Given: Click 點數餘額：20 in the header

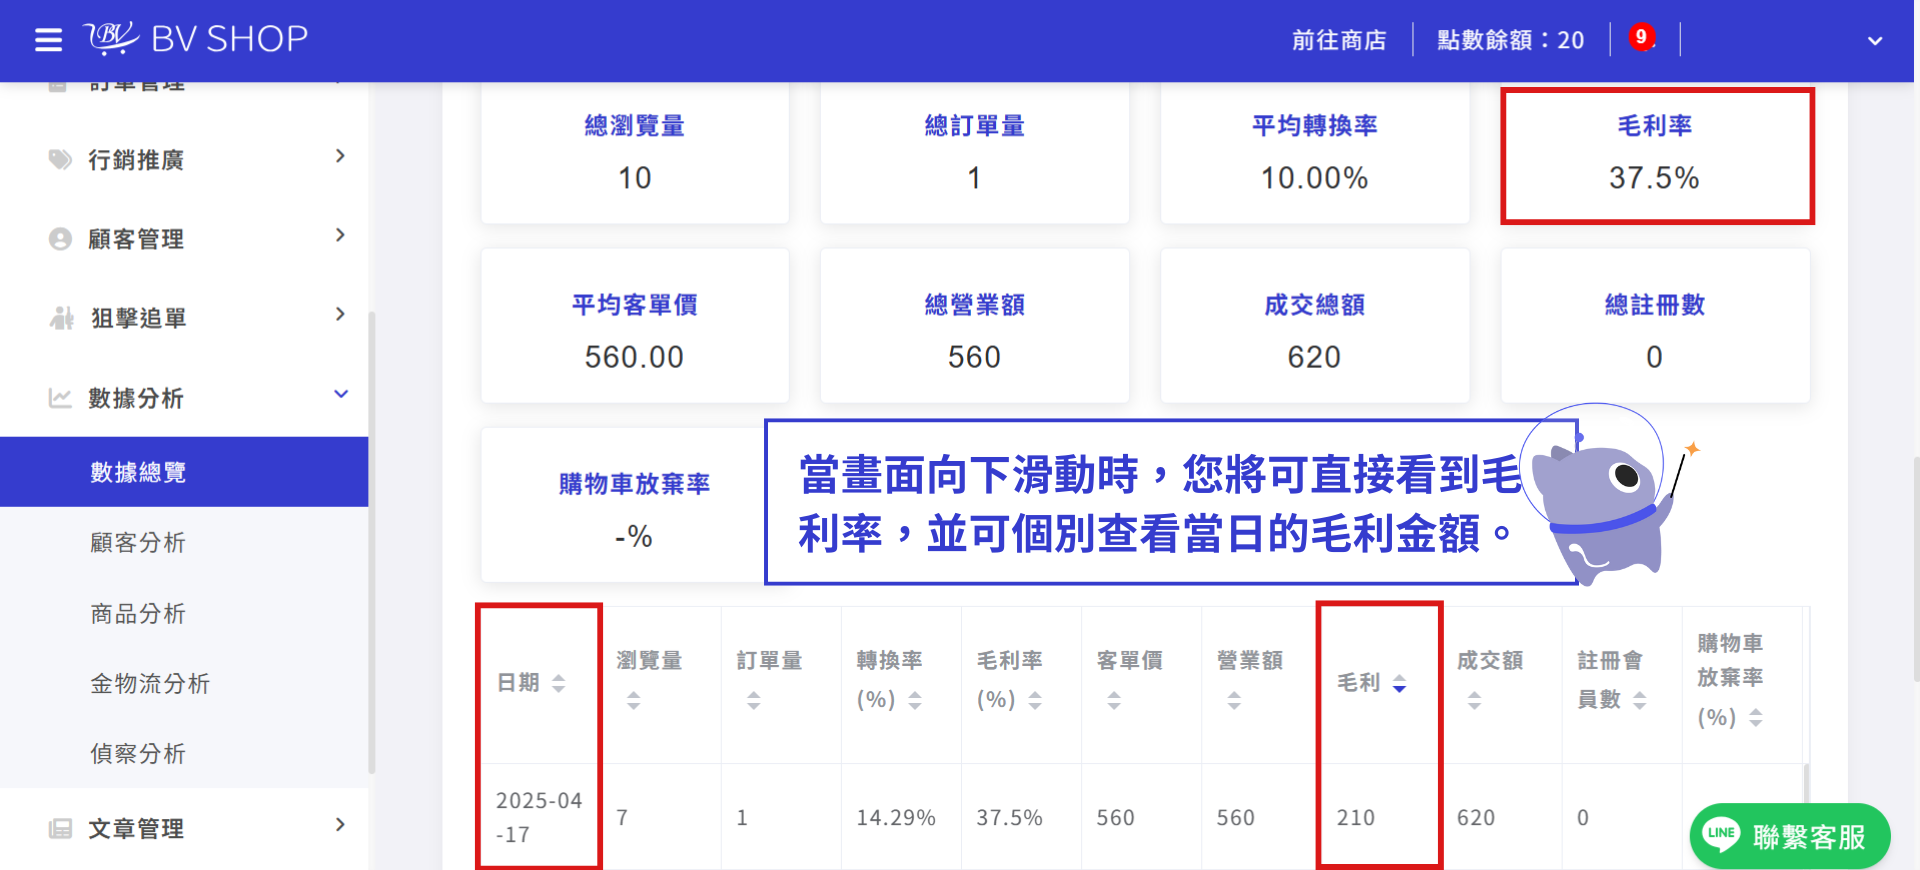Looking at the screenshot, I should 1510,40.
